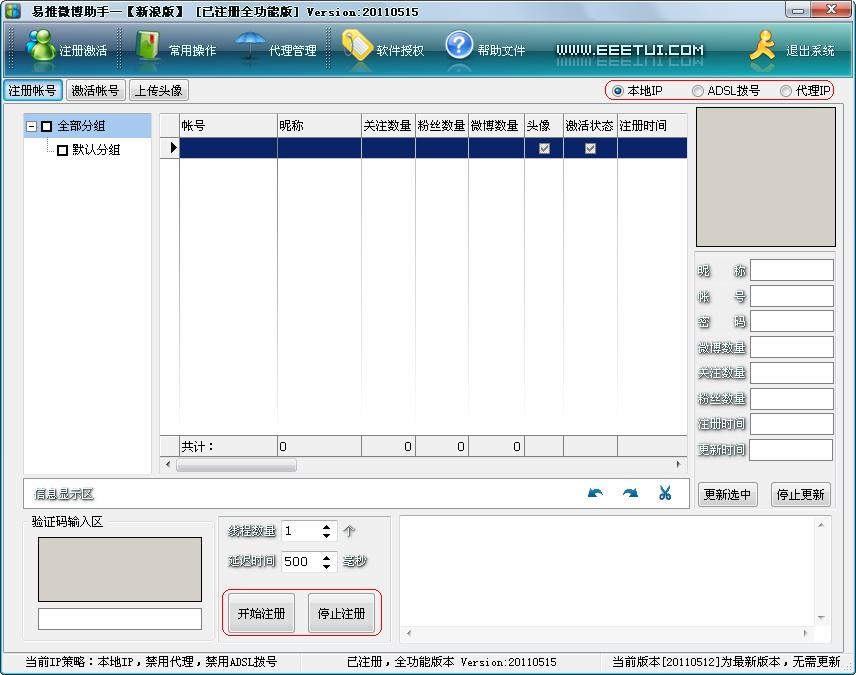Select the 本地IP radio option
The image size is (856, 675).
point(617,91)
